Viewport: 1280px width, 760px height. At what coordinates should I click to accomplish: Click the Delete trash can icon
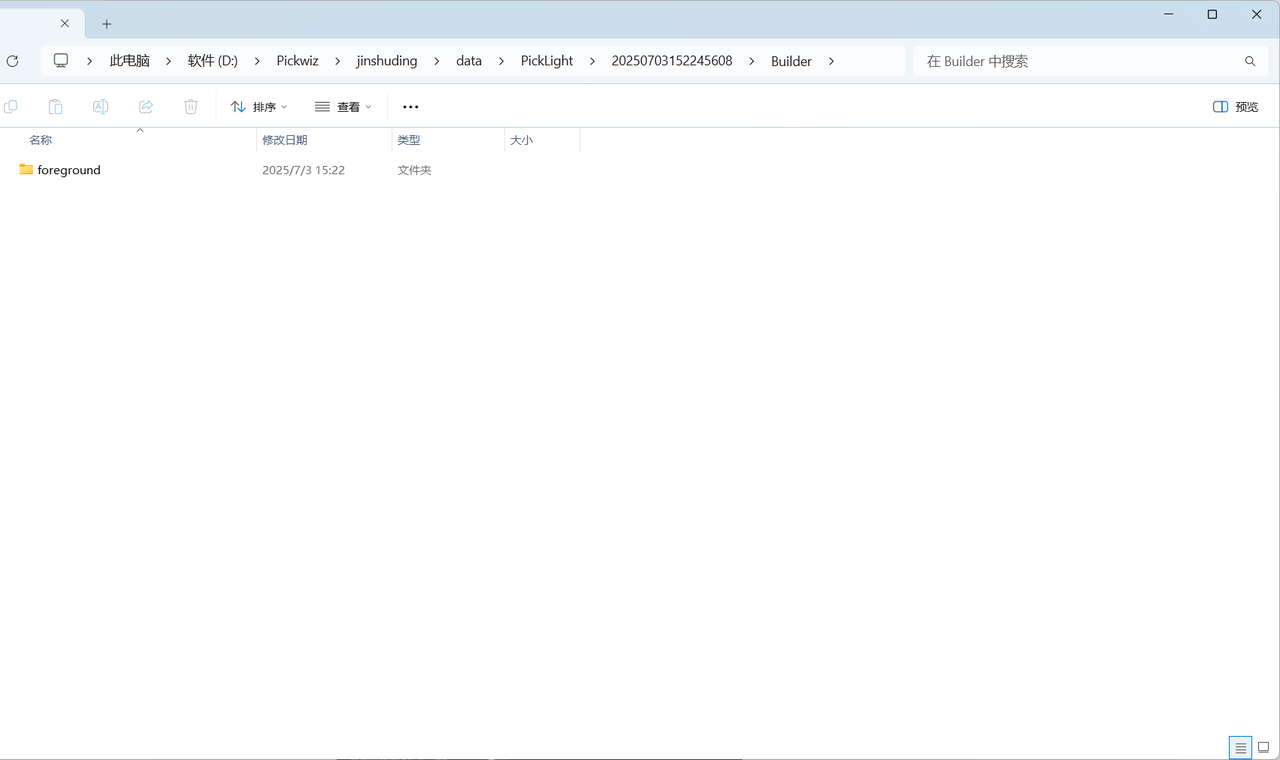191,107
